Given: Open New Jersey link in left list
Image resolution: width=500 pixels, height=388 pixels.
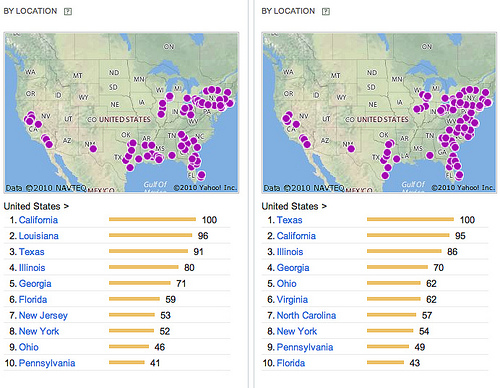Looking at the screenshot, I should tap(43, 316).
